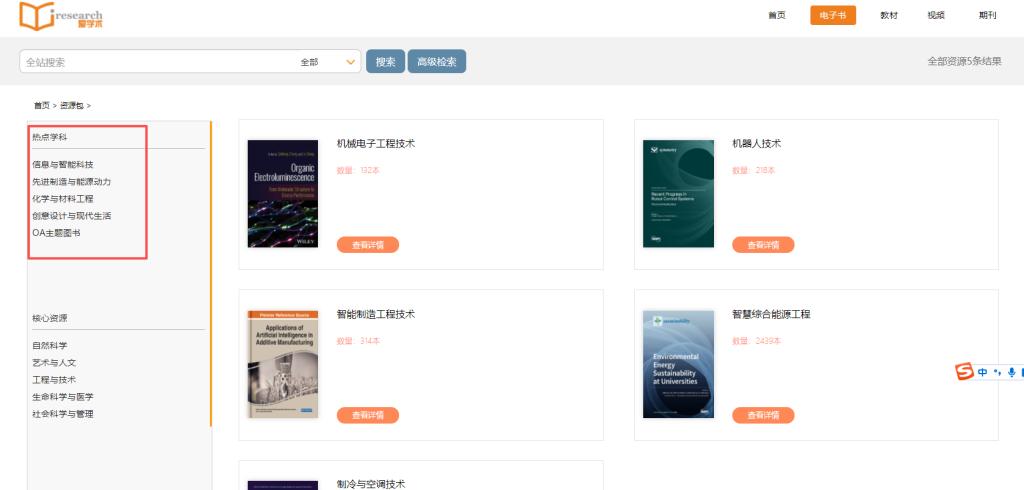Open the 视频 navigation tab
The image size is (1024, 490).
(936, 16)
